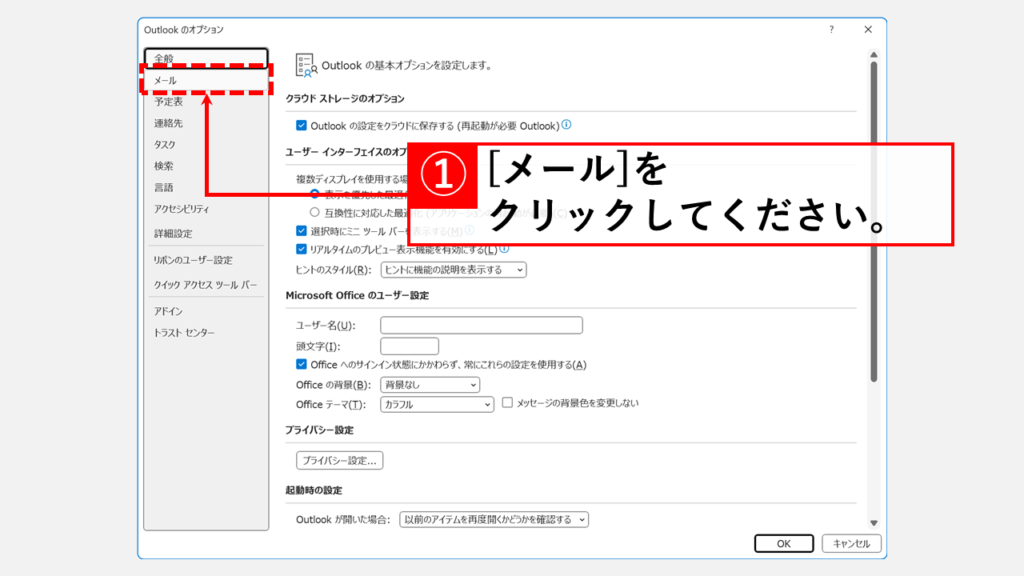Image resolution: width=1024 pixels, height=576 pixels.
Task: Open the トラスト センター category
Action: click(206, 333)
